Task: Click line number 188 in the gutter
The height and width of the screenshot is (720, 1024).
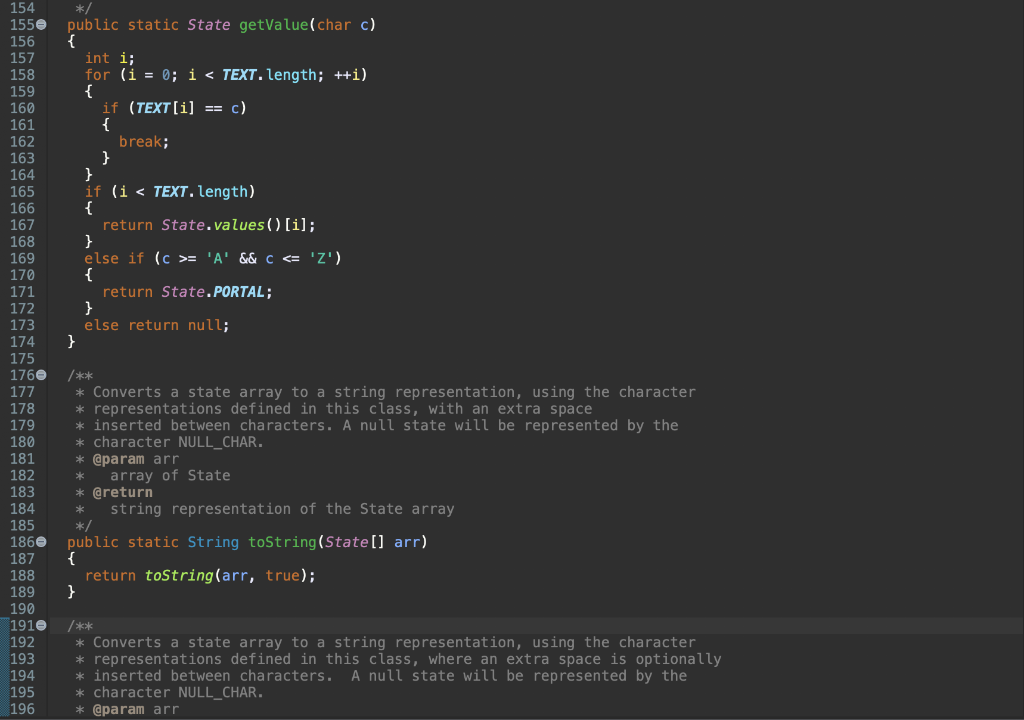Action: point(22,575)
